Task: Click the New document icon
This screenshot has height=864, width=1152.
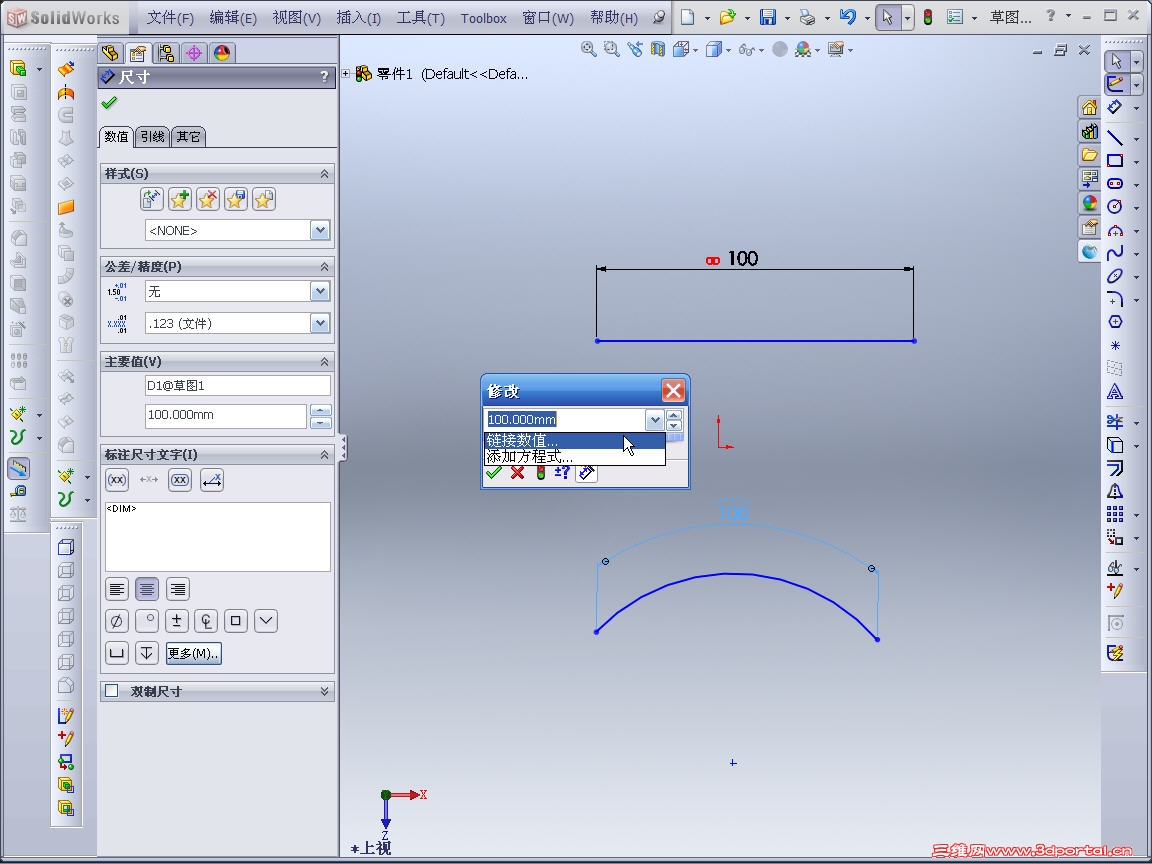Action: point(688,17)
